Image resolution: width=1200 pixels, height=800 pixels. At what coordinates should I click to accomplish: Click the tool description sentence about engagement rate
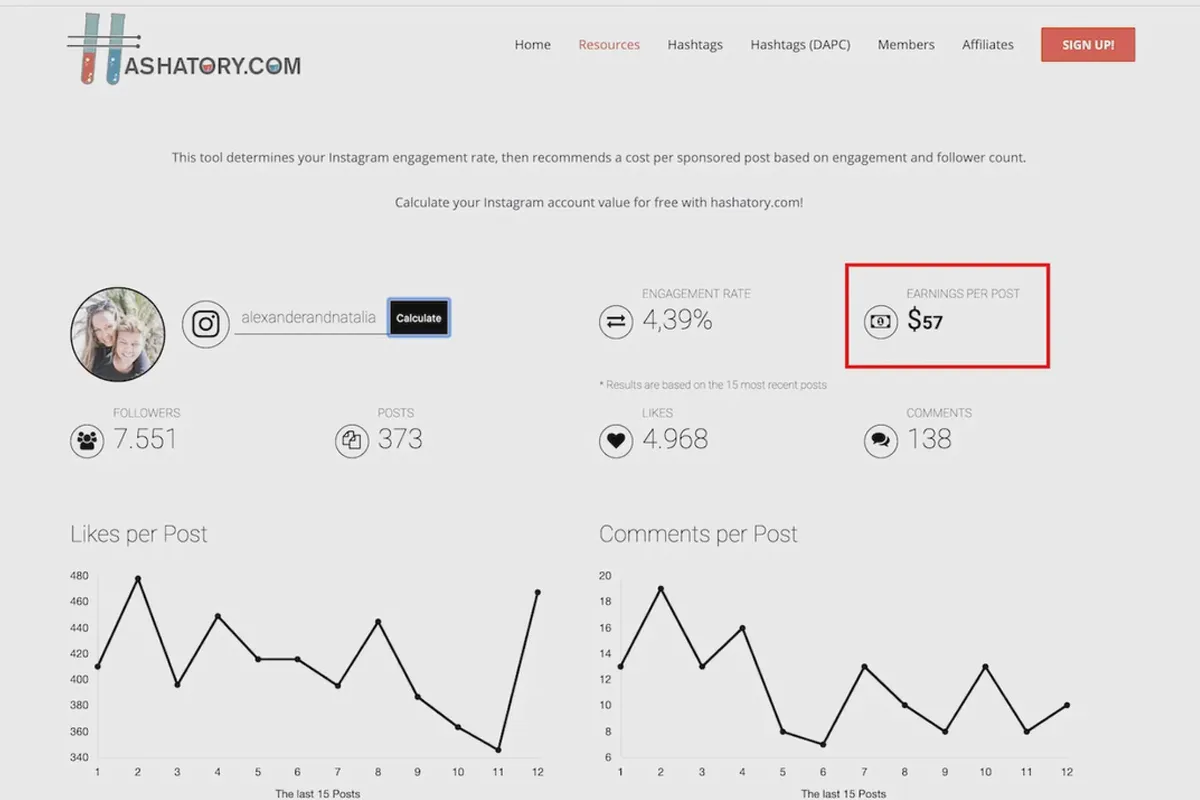pyautogui.click(x=599, y=157)
